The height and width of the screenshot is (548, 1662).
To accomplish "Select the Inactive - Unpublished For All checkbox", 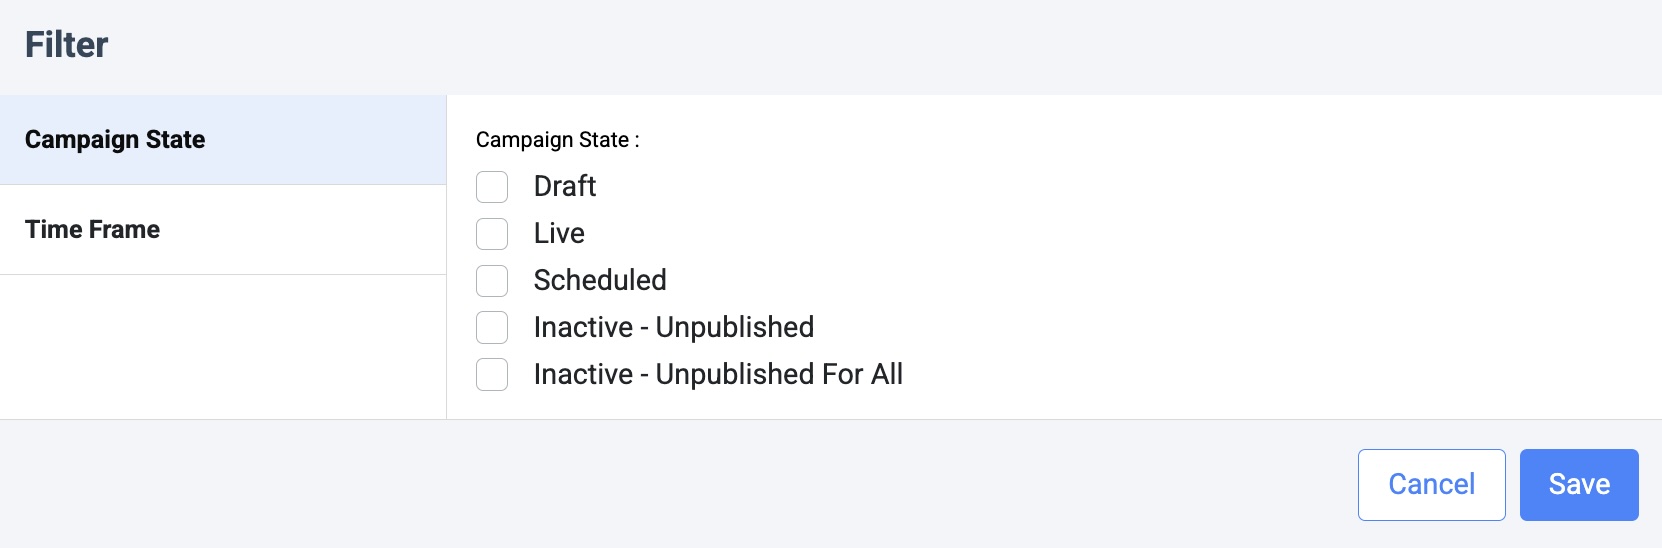I will pos(492,375).
